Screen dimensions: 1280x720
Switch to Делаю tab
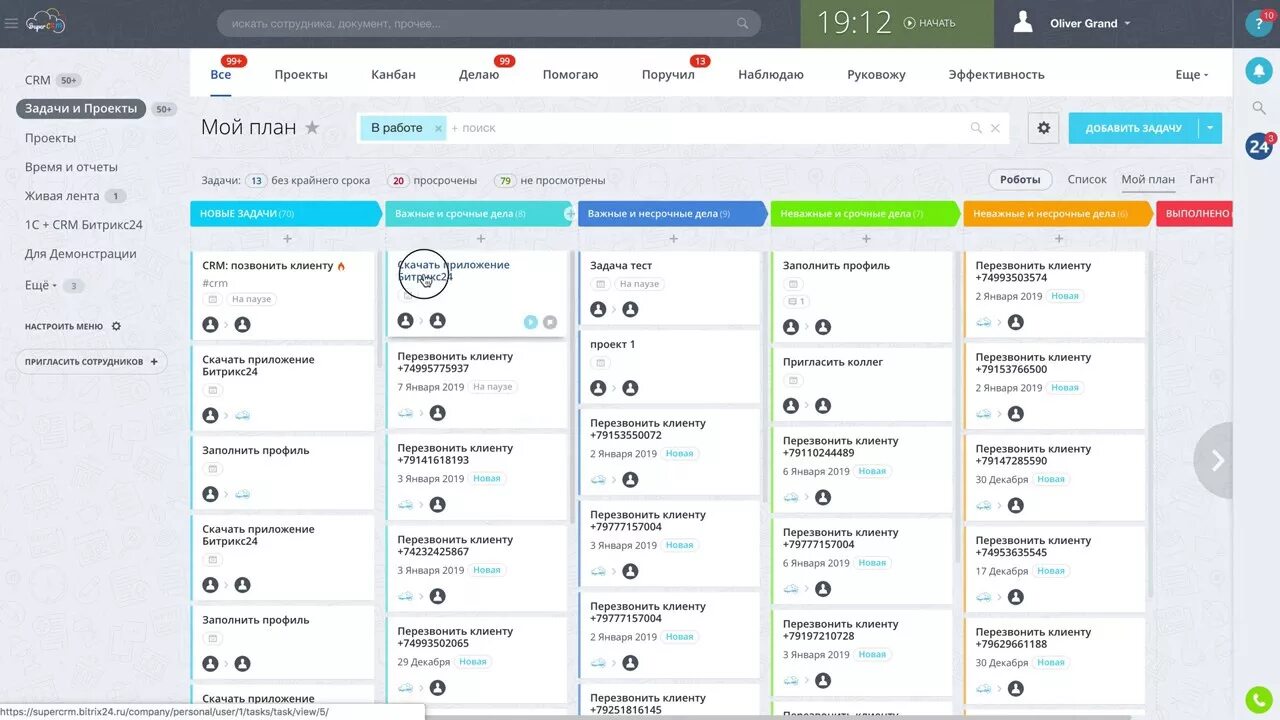pyautogui.click(x=479, y=75)
